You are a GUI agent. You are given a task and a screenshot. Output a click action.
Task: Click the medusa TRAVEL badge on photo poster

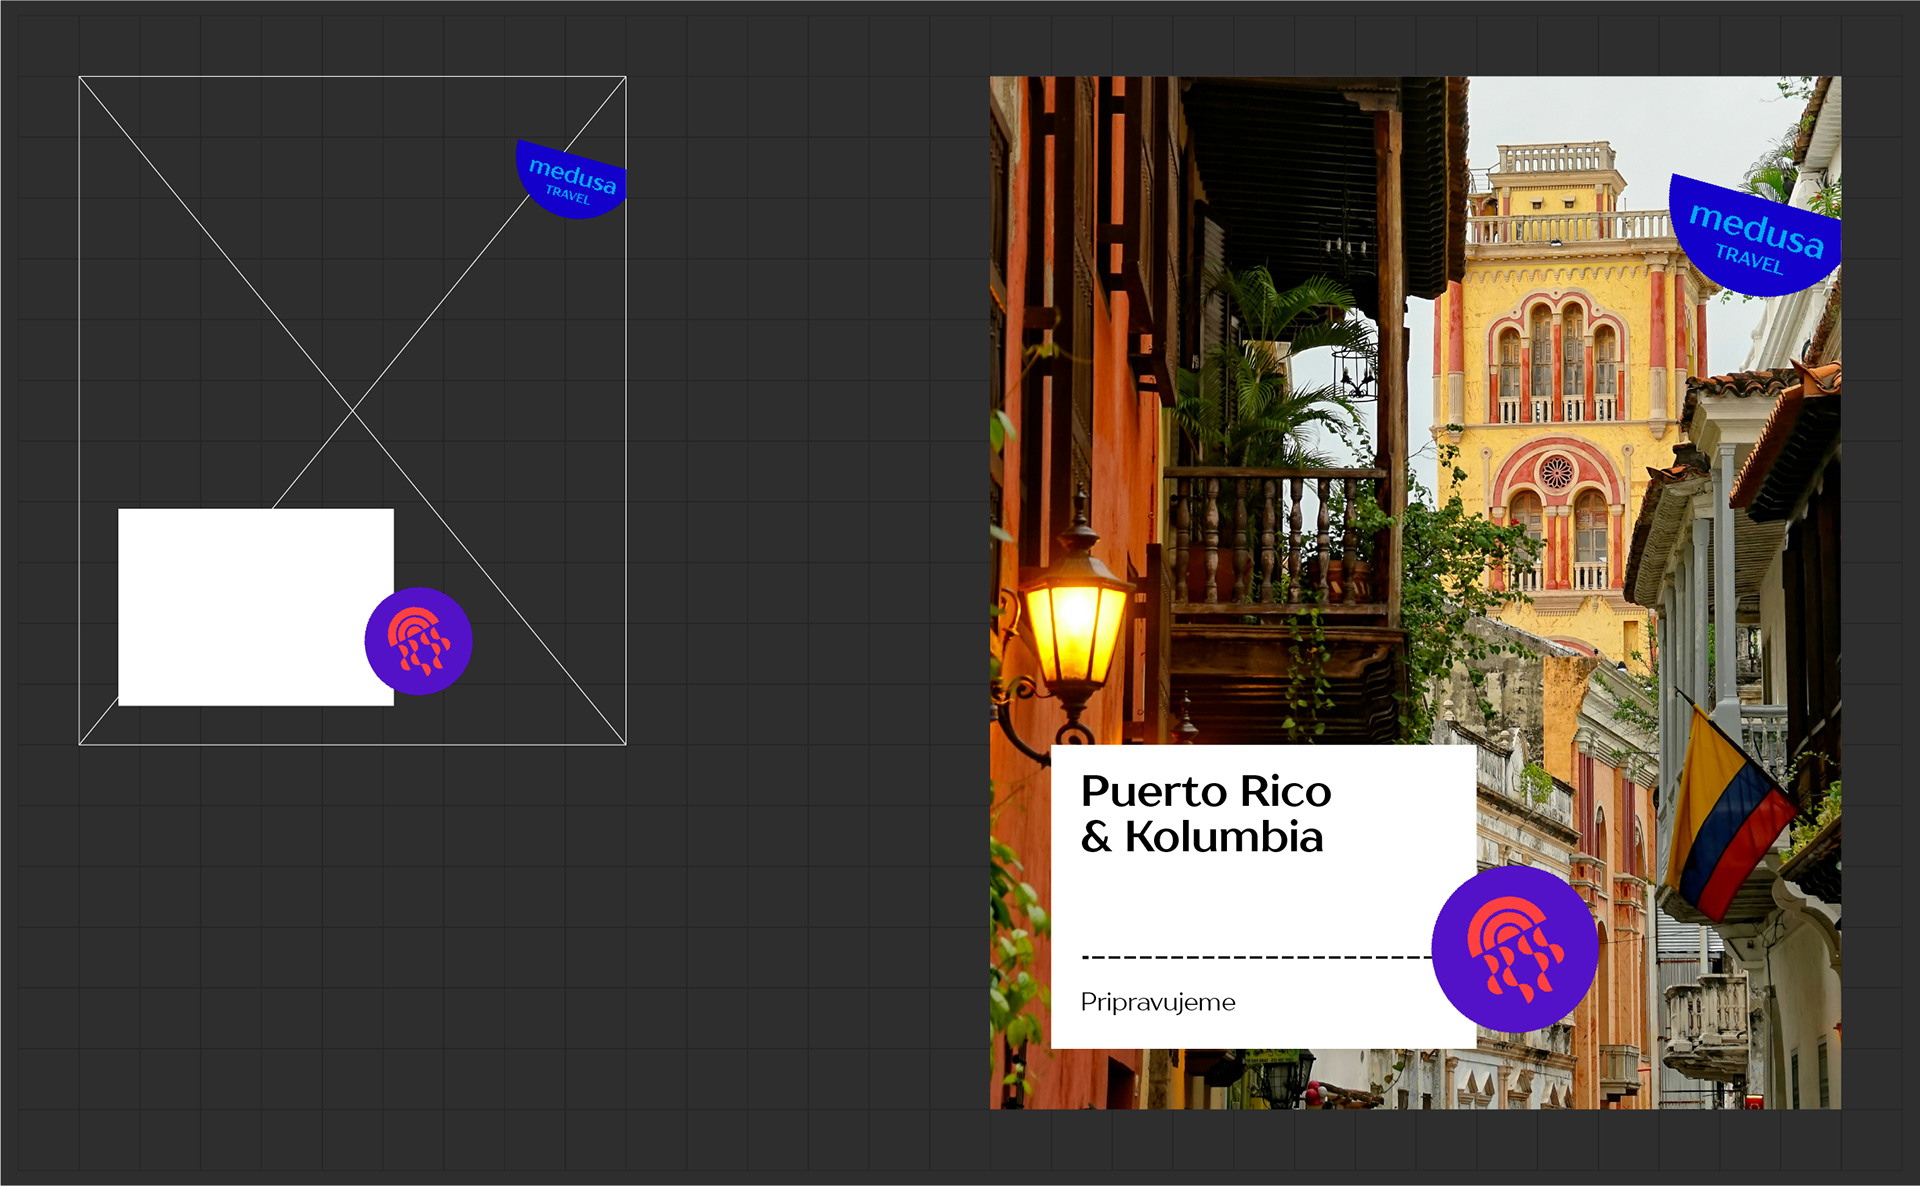(x=1755, y=236)
